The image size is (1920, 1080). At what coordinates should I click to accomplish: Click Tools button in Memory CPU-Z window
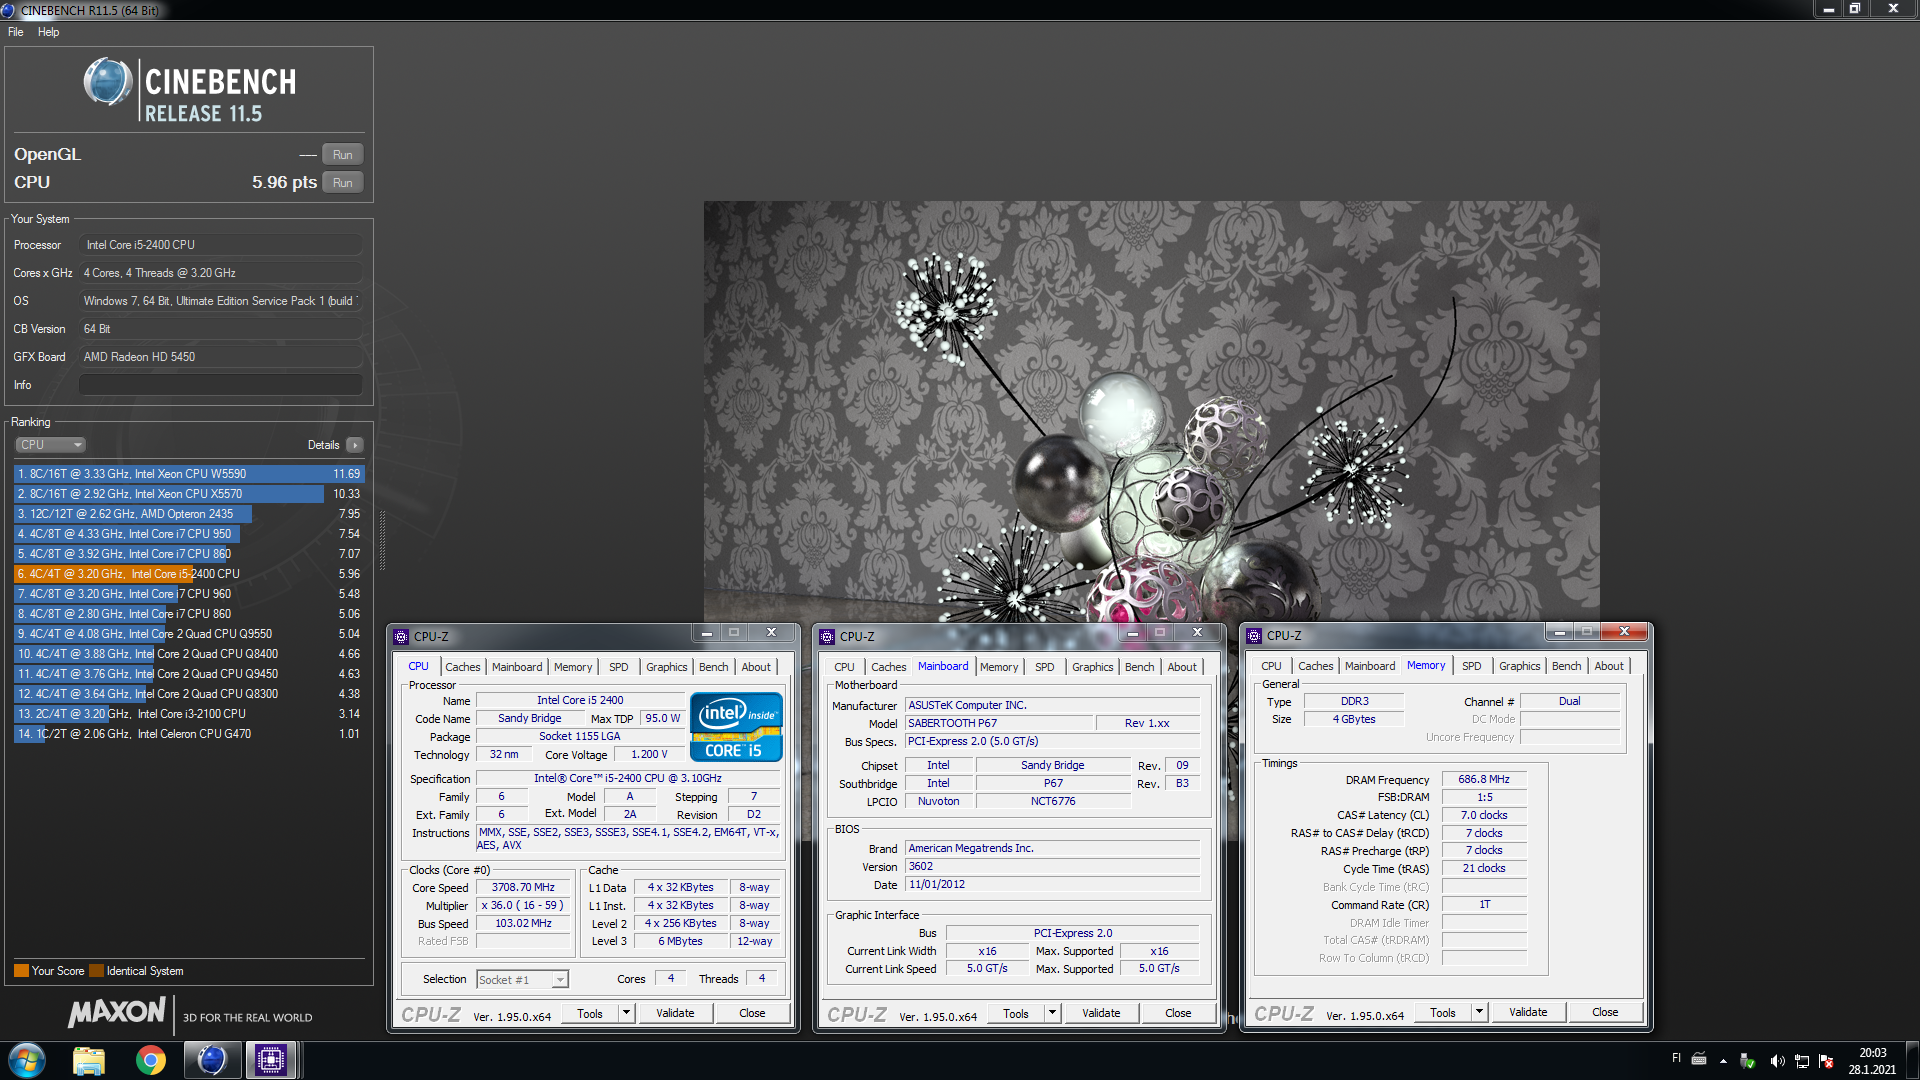click(1443, 1012)
